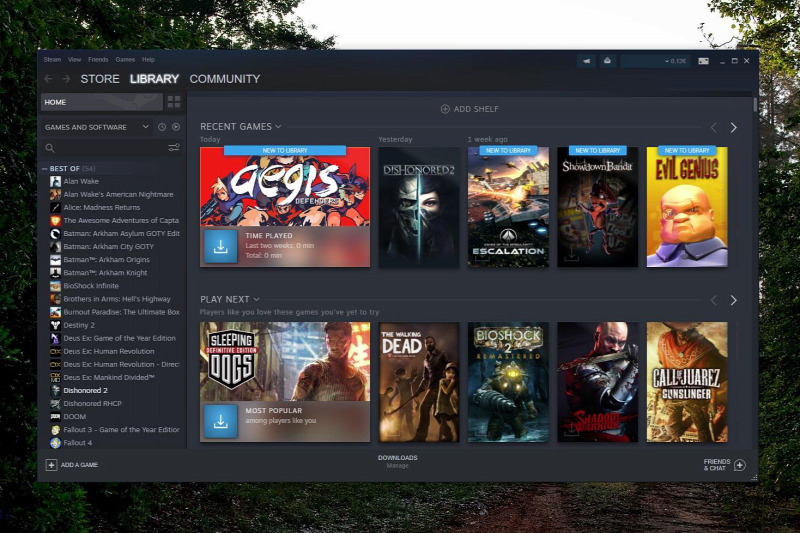Click the Alice: Madness Returns icon
Image resolution: width=800 pixels, height=533 pixels.
55,207
